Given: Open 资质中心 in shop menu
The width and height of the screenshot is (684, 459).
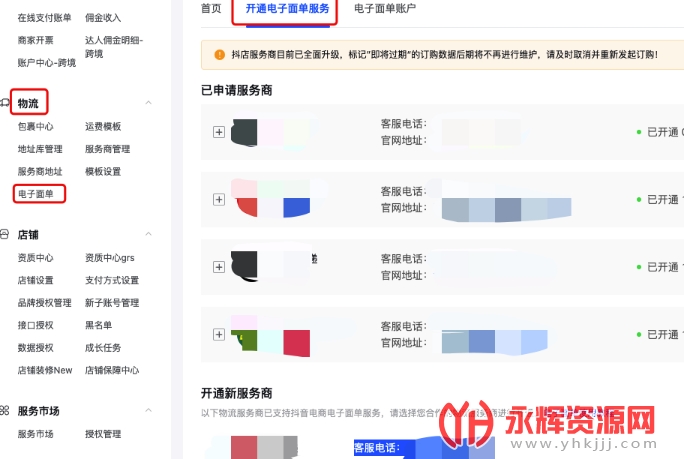Looking at the screenshot, I should (35, 258).
